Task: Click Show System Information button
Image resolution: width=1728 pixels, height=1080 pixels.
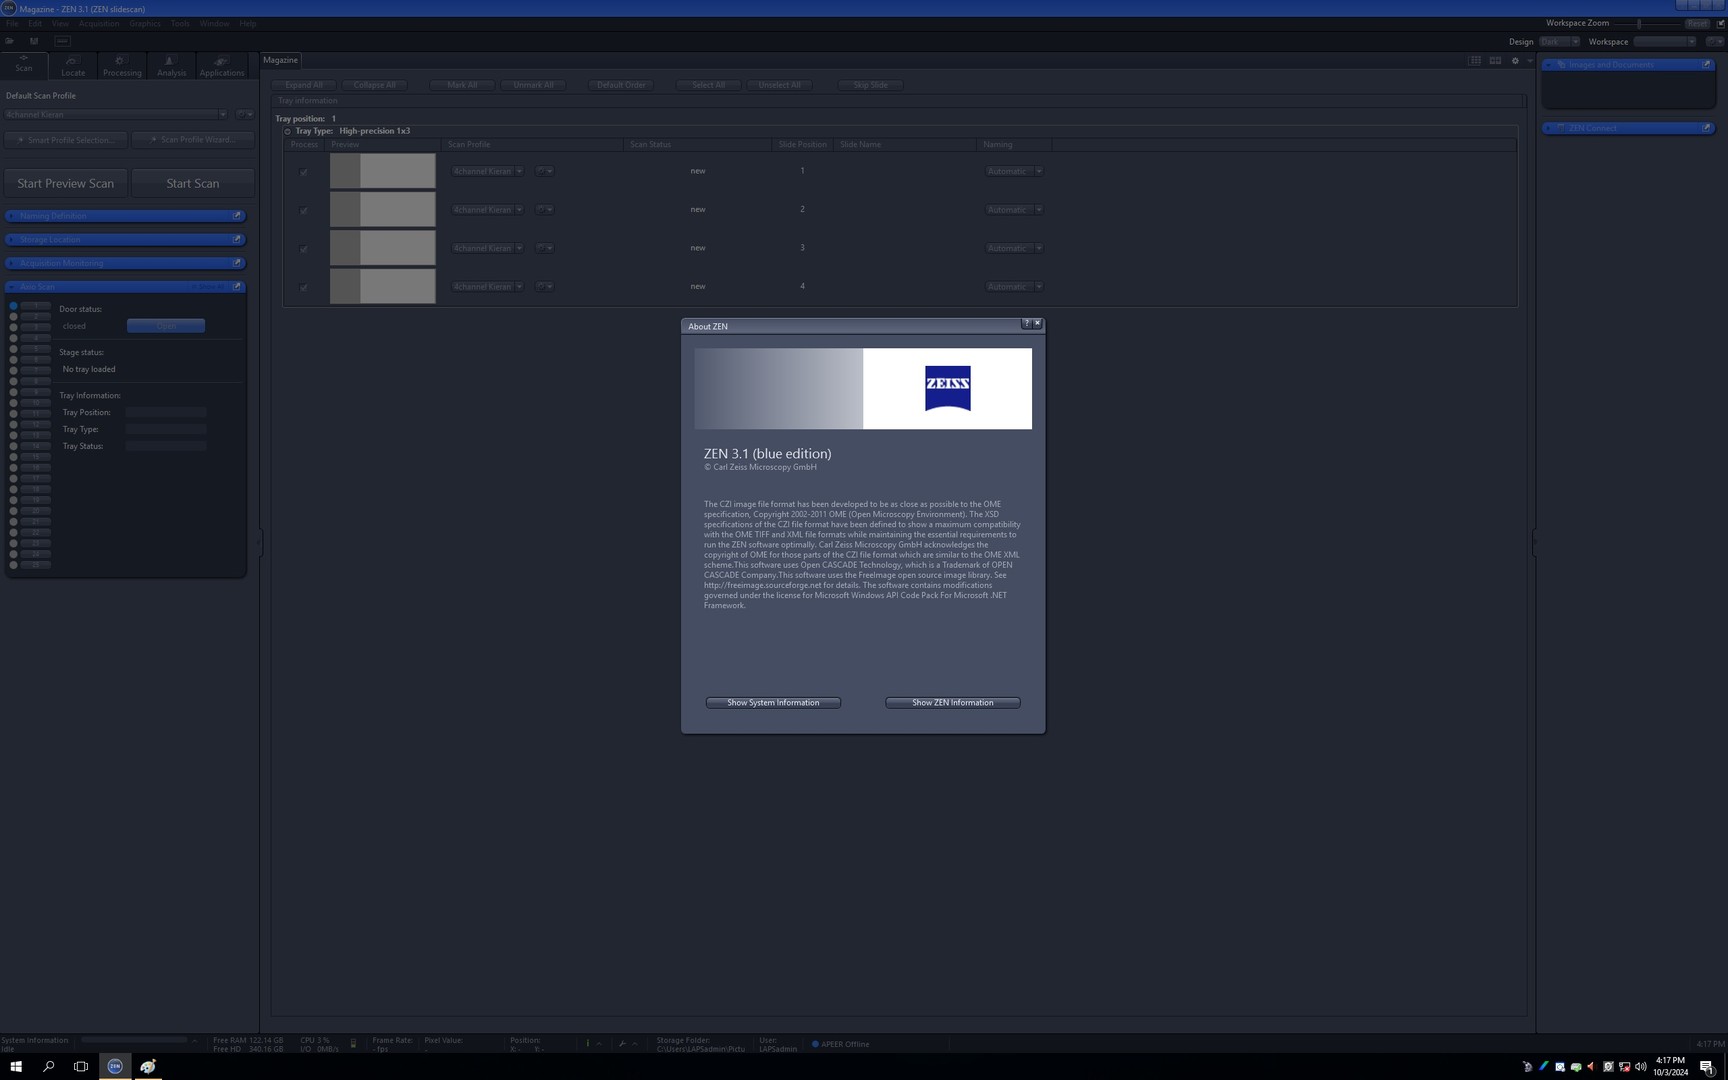Action: click(x=773, y=703)
